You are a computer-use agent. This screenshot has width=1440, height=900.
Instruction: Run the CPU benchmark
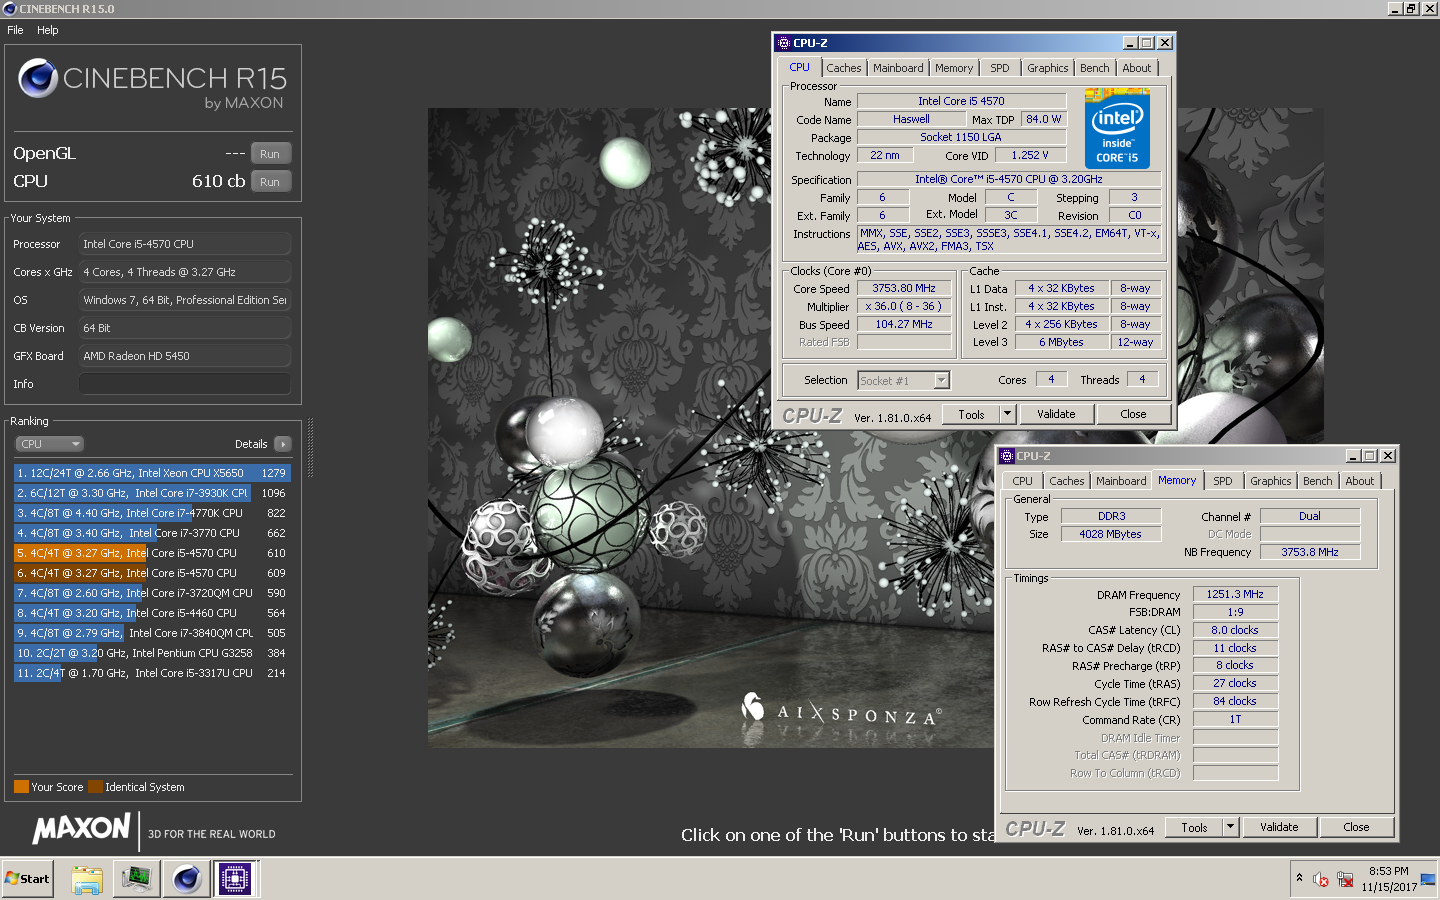(x=270, y=182)
